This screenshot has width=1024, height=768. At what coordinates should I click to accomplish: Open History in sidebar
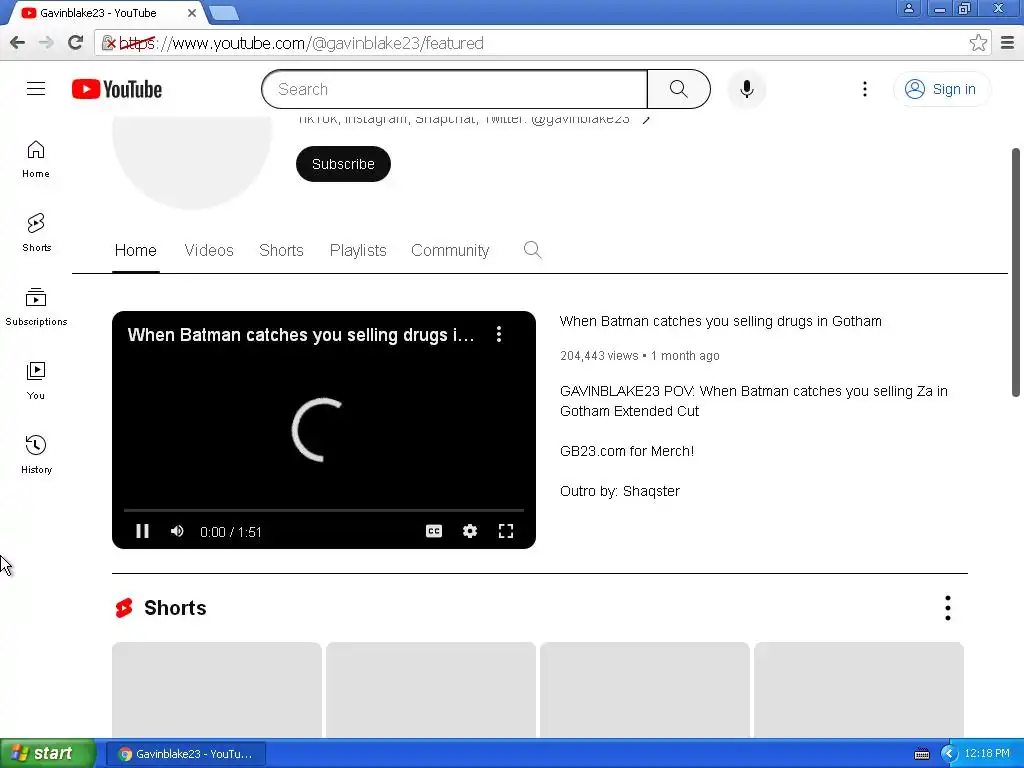click(x=36, y=455)
